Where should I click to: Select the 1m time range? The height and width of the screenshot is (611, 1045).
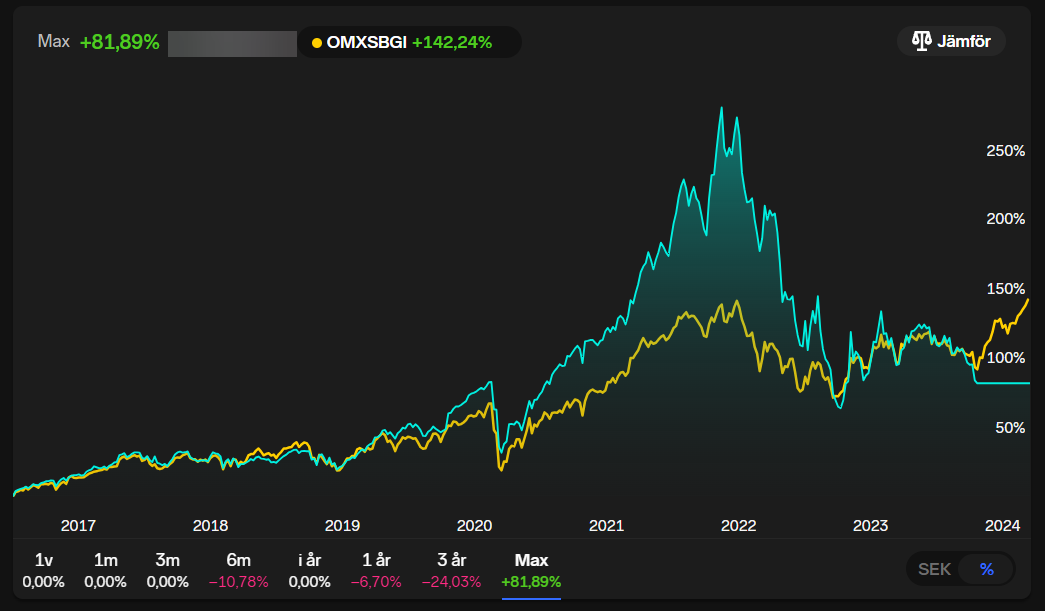[x=105, y=571]
